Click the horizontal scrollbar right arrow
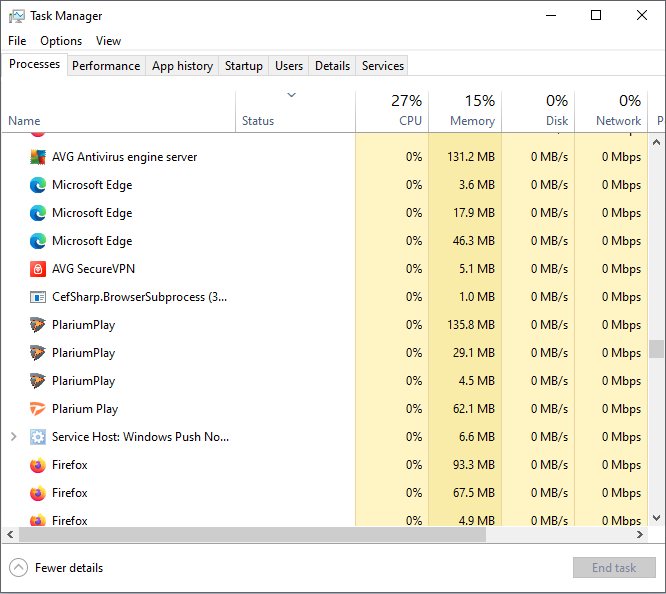 click(641, 535)
